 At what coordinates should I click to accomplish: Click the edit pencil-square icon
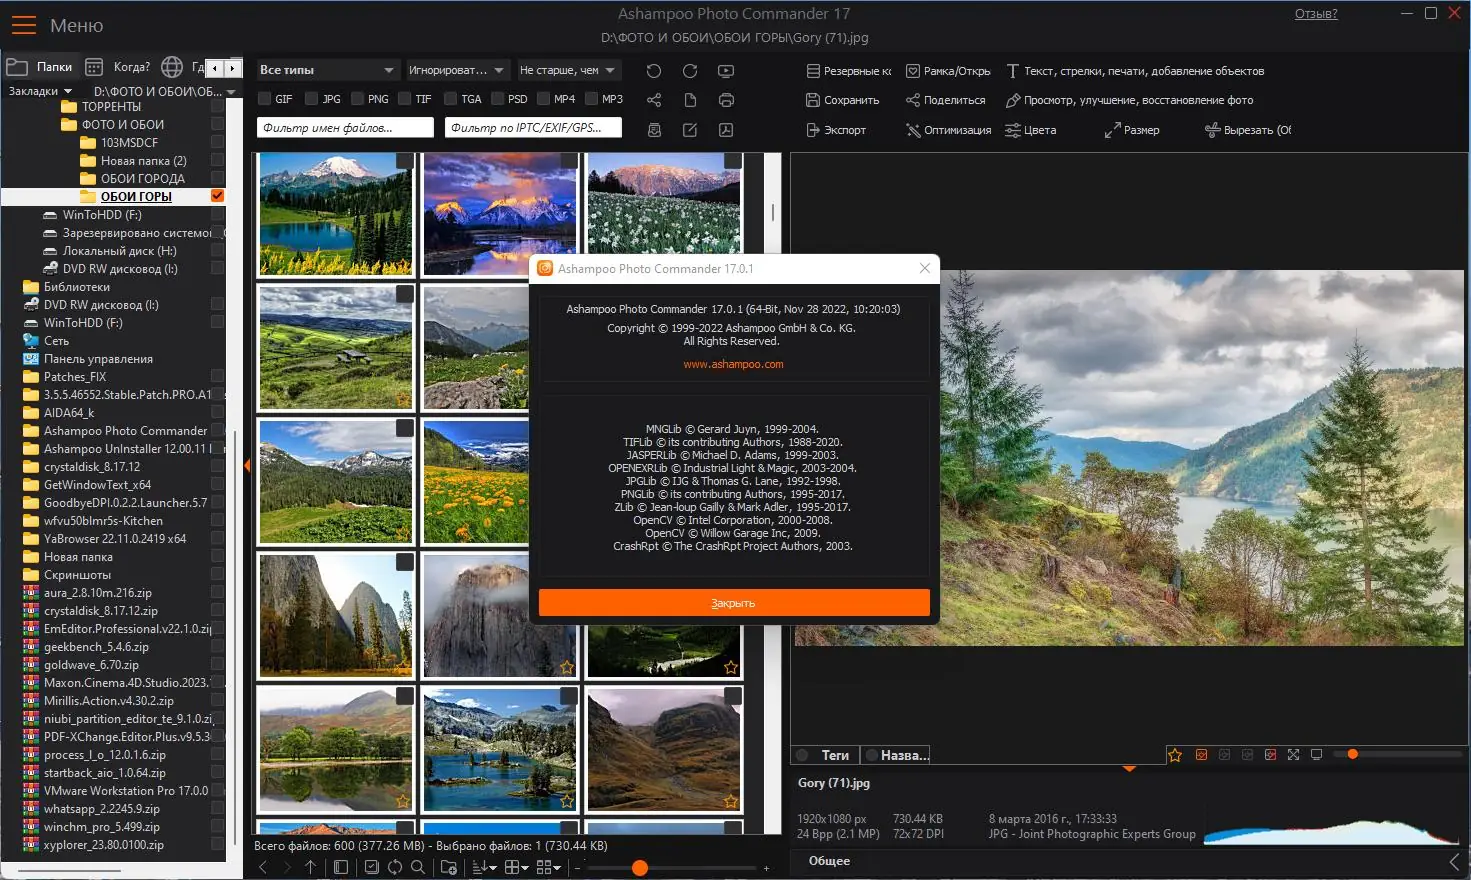coord(690,130)
